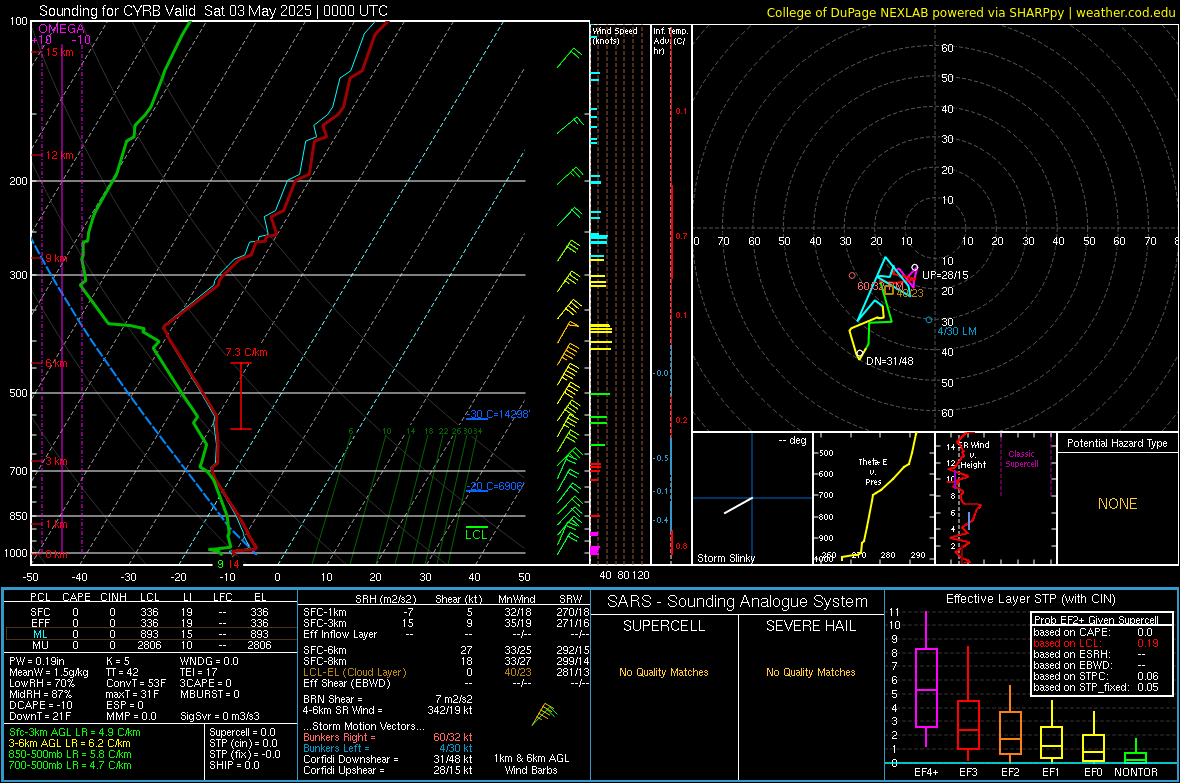Click the SHIP = 0.0 value

coord(234,765)
